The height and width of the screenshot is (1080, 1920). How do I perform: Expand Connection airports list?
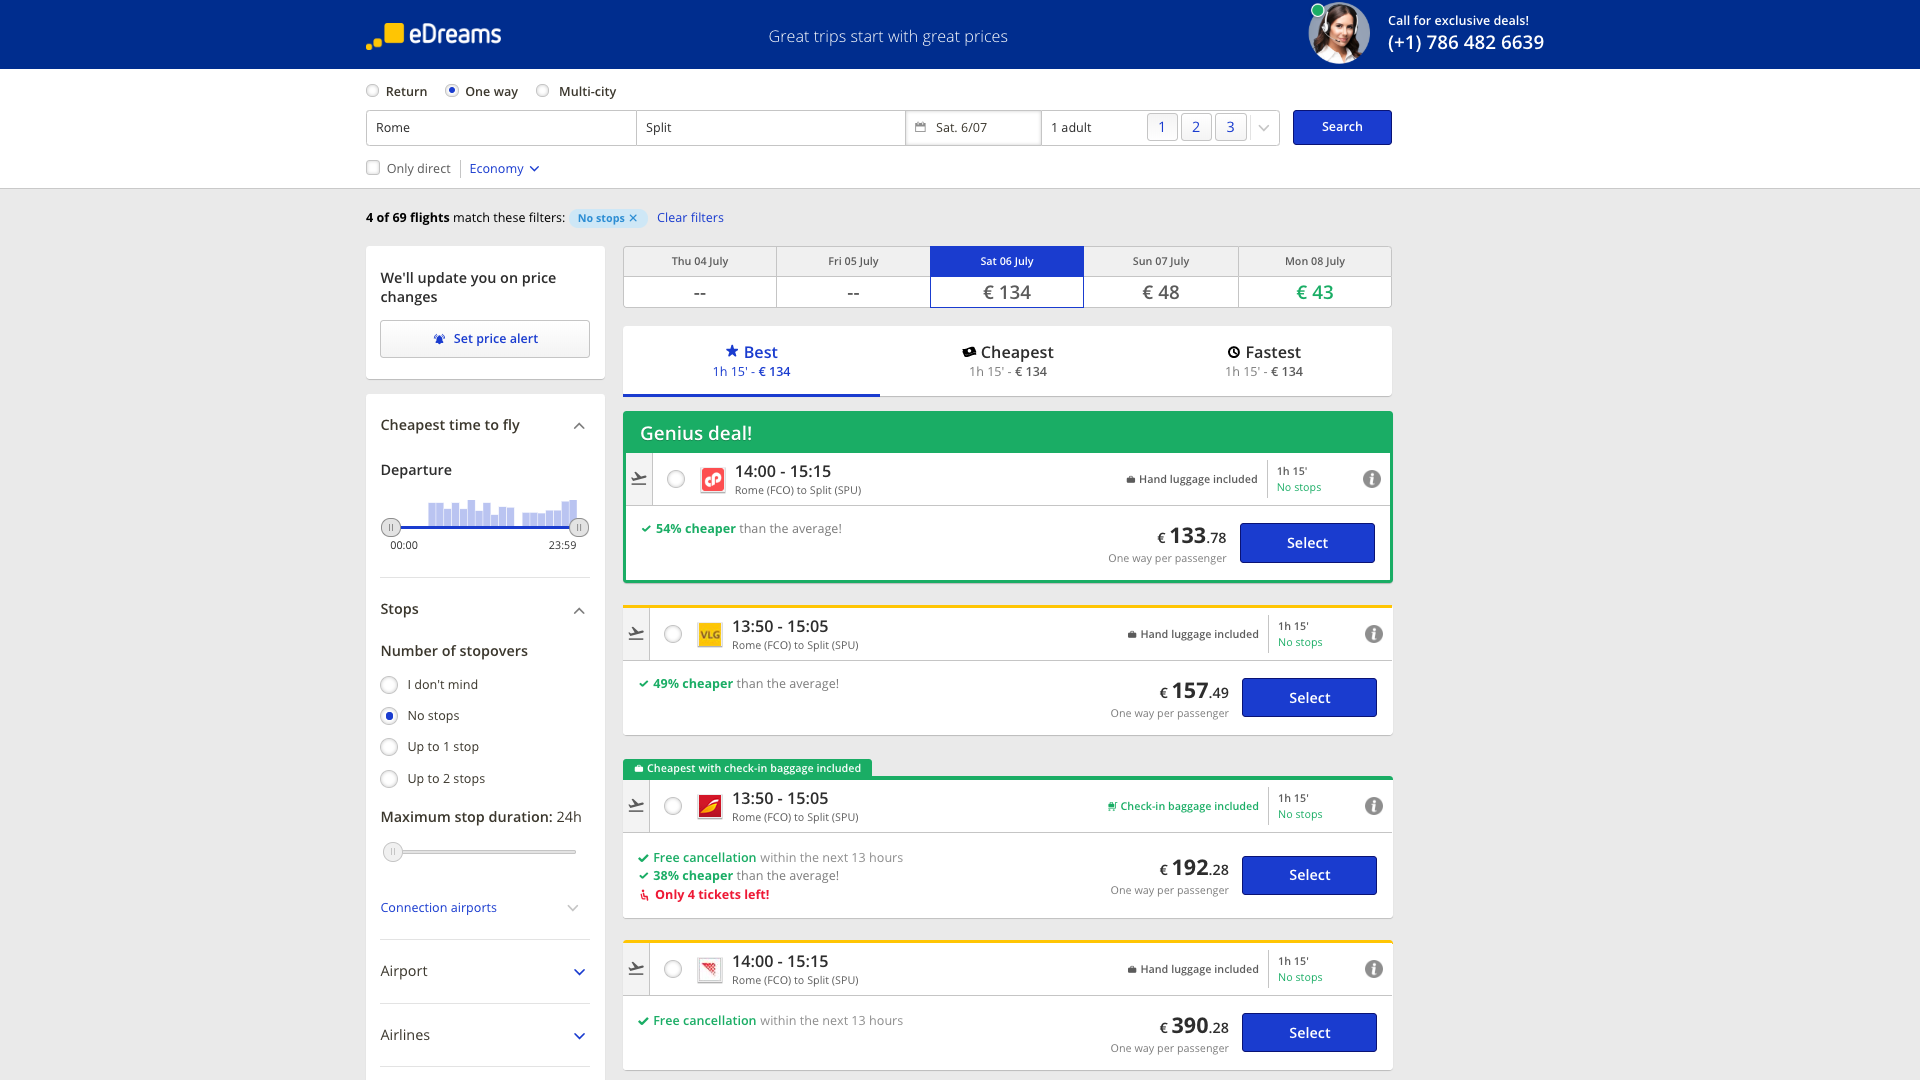tap(573, 908)
